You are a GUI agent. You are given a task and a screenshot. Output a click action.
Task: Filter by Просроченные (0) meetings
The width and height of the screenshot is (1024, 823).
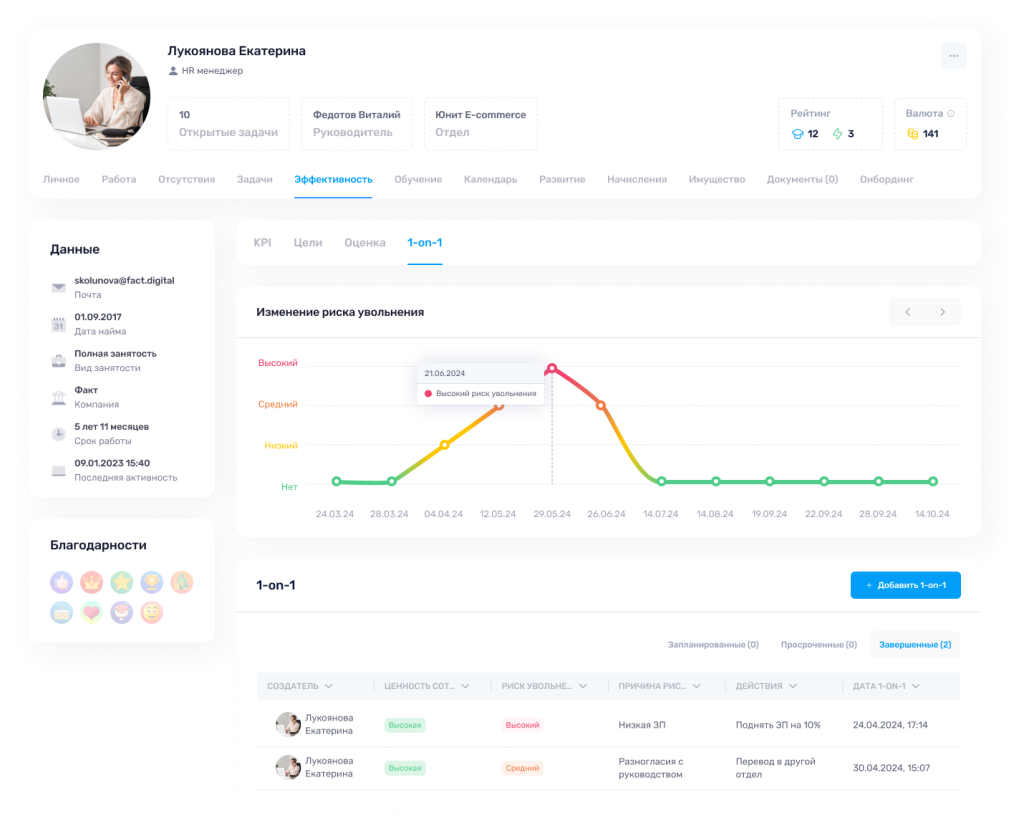[818, 645]
